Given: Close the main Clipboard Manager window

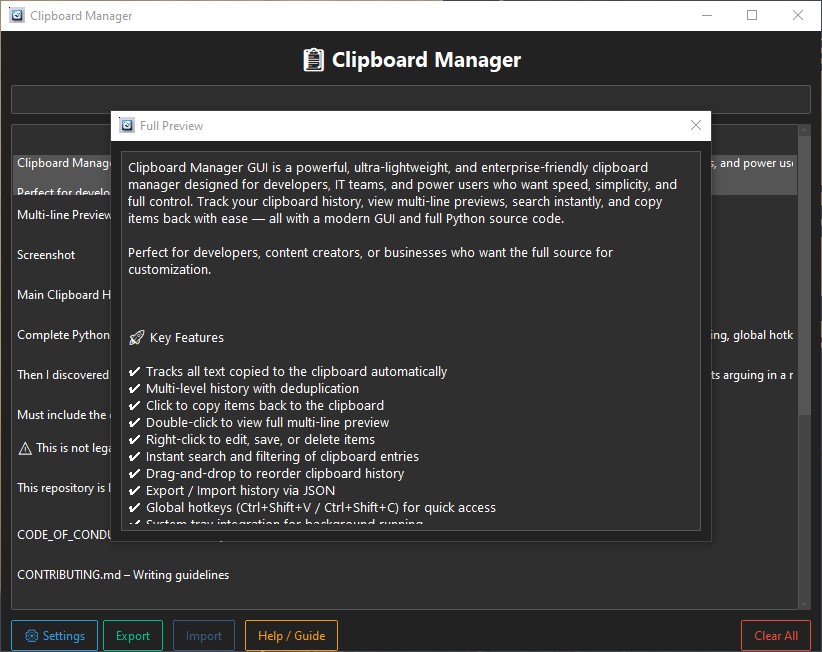Looking at the screenshot, I should [797, 15].
